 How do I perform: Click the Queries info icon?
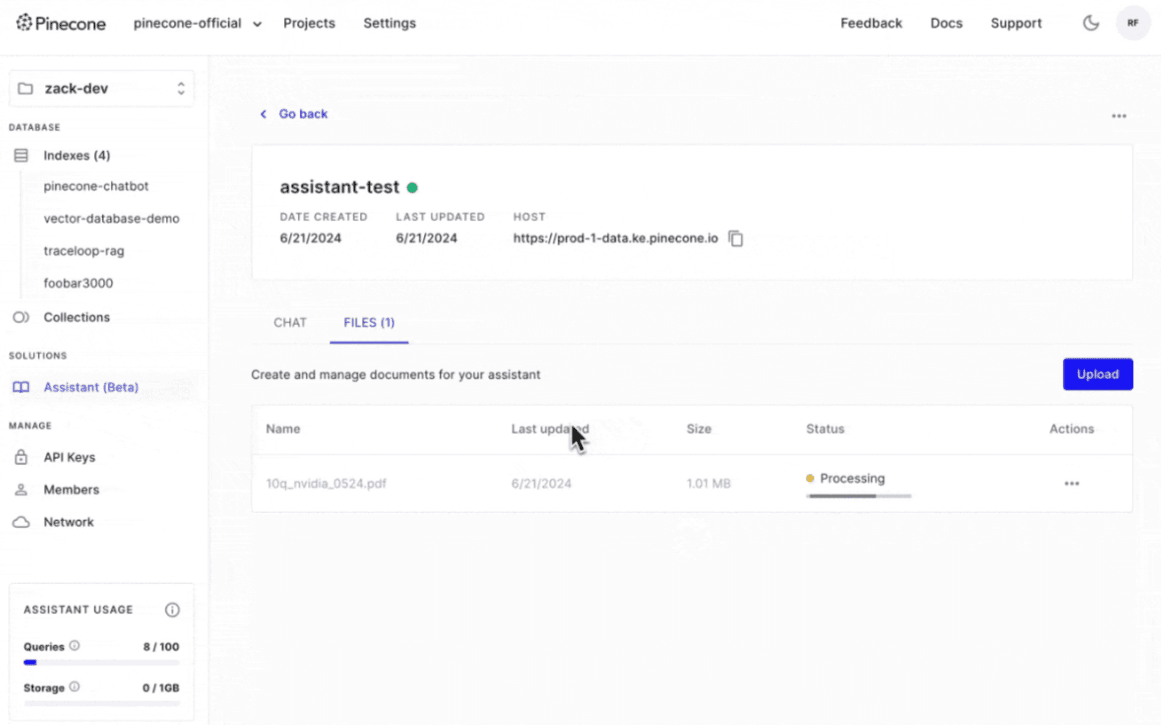pos(75,646)
